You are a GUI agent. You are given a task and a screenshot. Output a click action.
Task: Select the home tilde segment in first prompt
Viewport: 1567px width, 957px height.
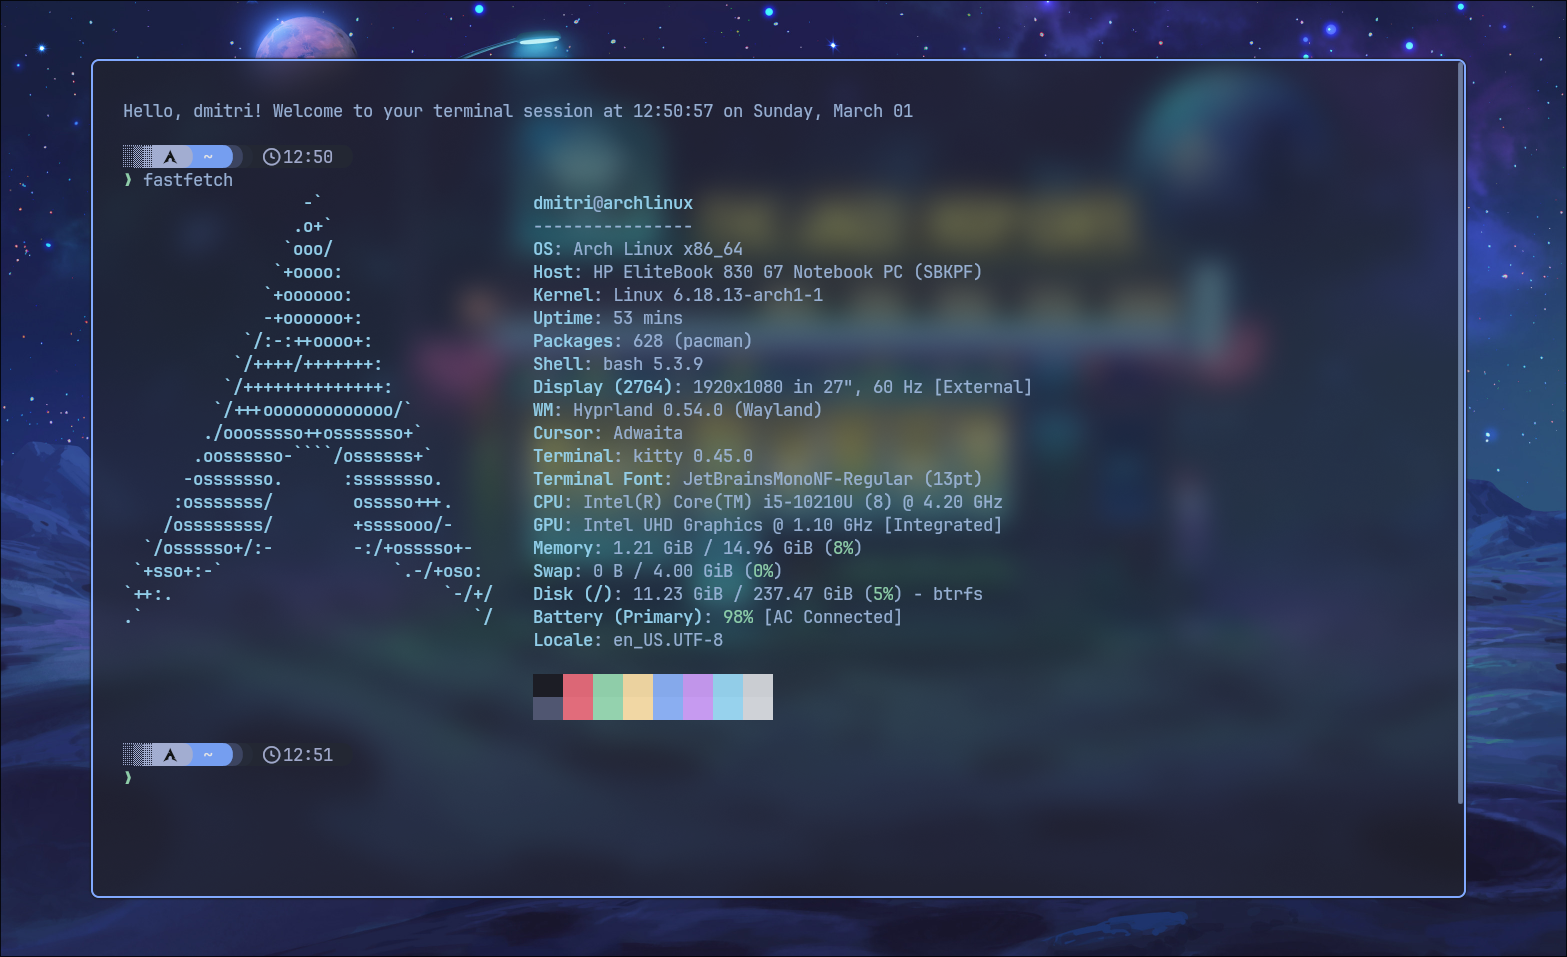pyautogui.click(x=209, y=157)
